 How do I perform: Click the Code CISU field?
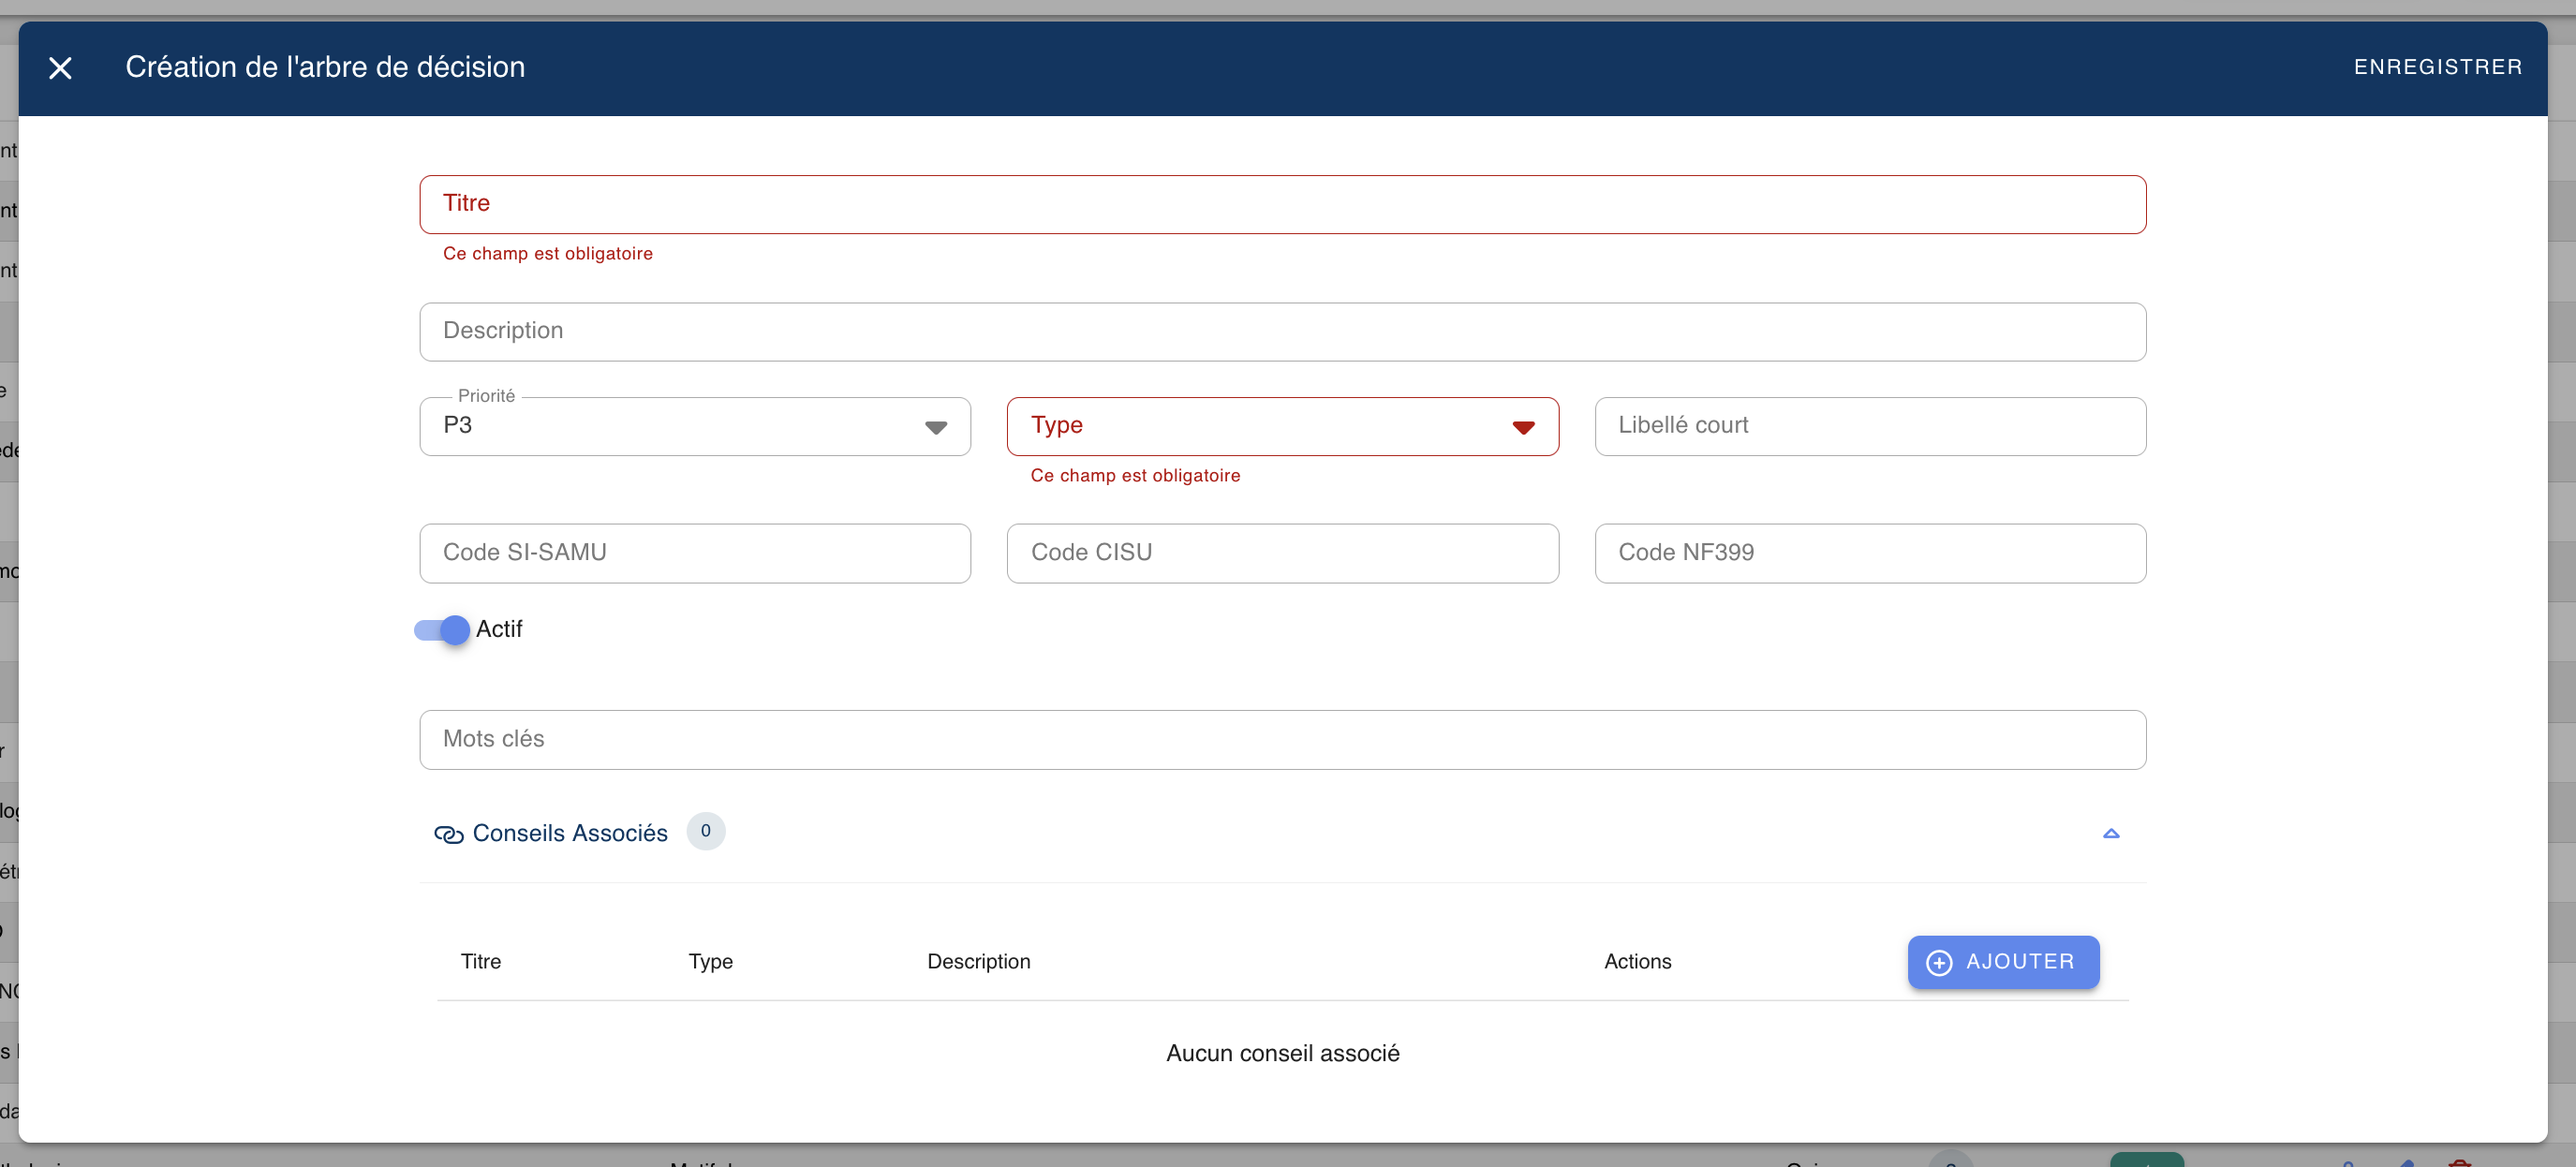click(1281, 553)
